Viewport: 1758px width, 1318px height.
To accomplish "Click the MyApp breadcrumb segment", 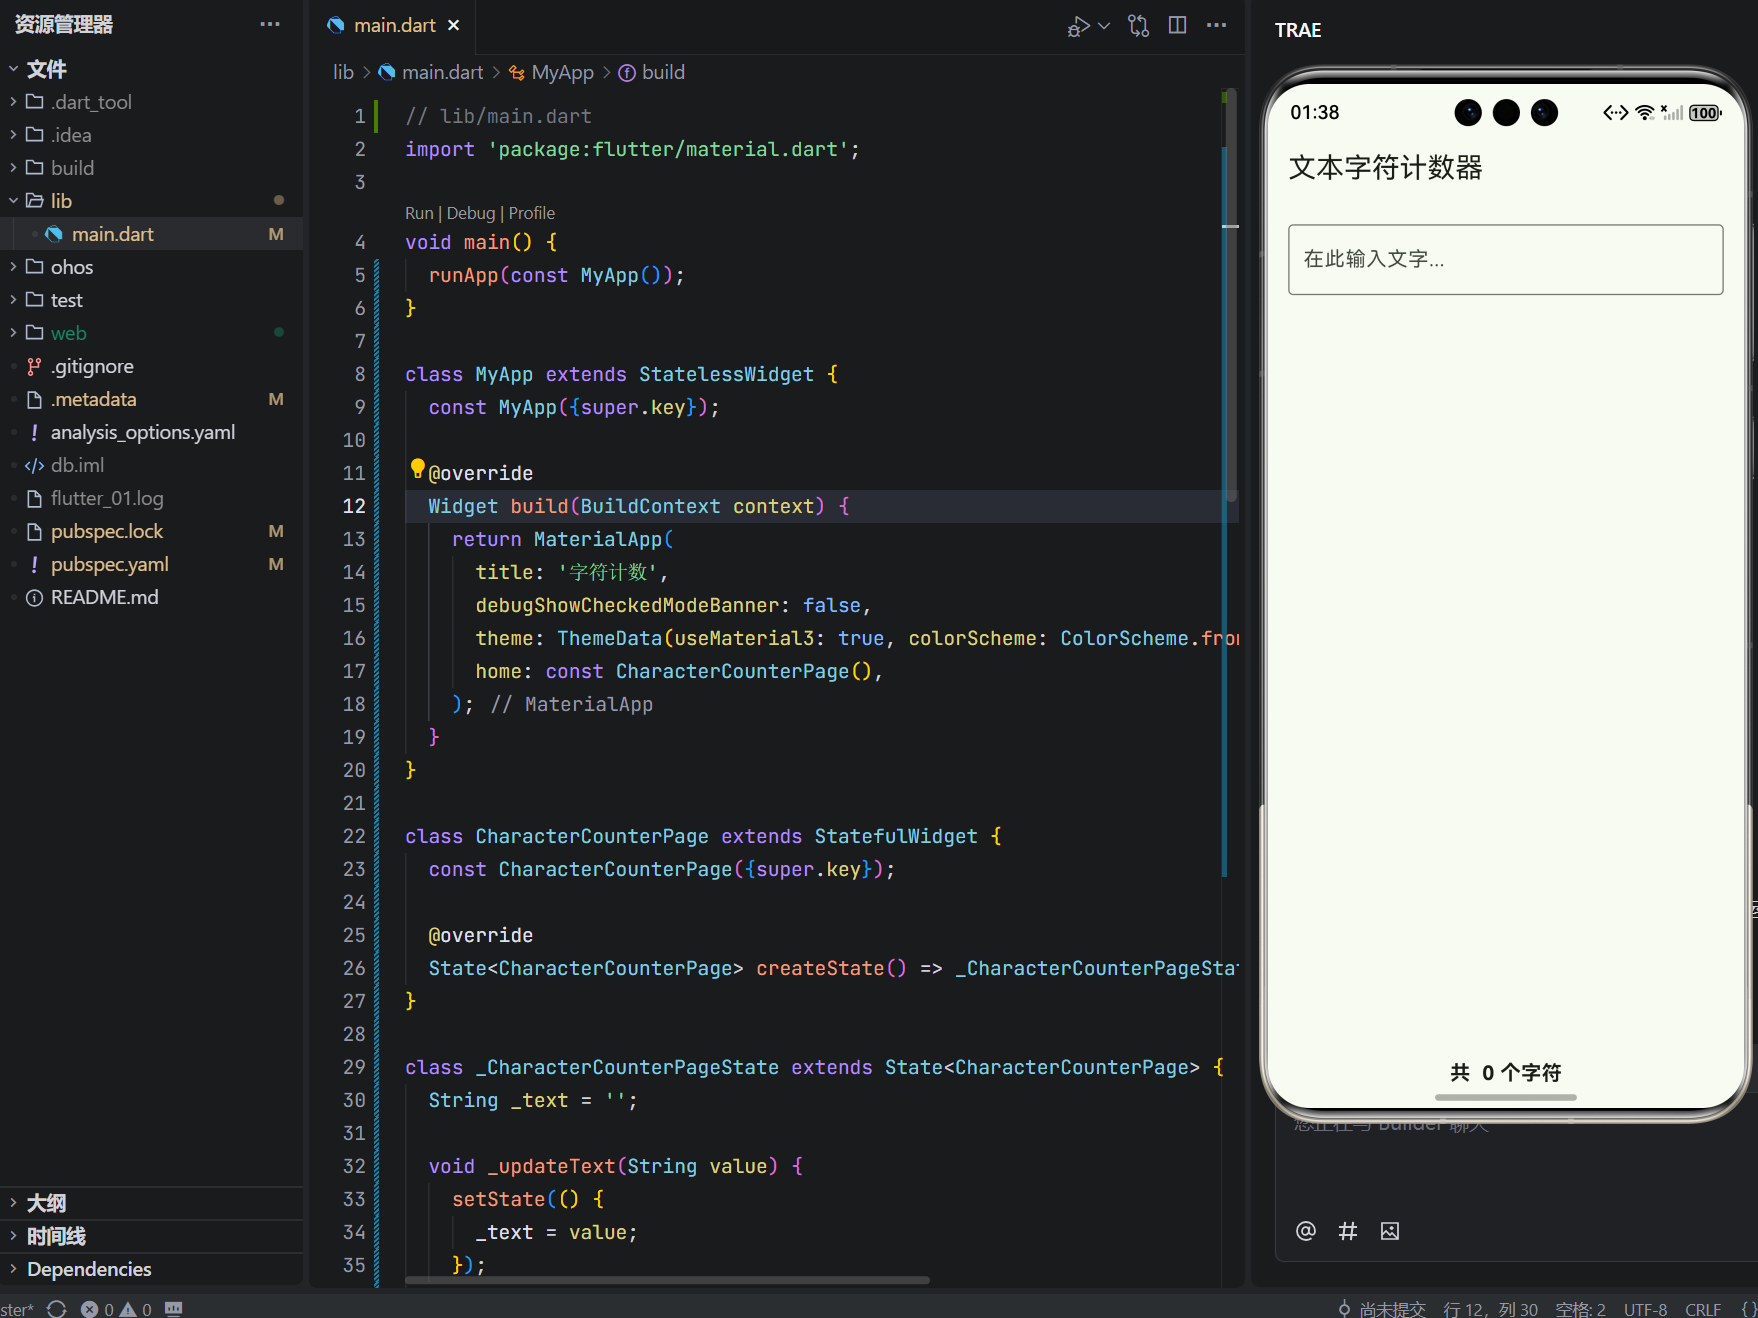I will [x=551, y=72].
